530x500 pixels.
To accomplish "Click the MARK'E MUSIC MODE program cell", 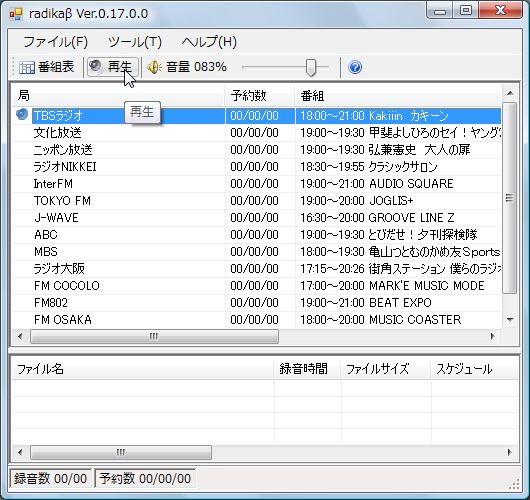I will (398, 286).
